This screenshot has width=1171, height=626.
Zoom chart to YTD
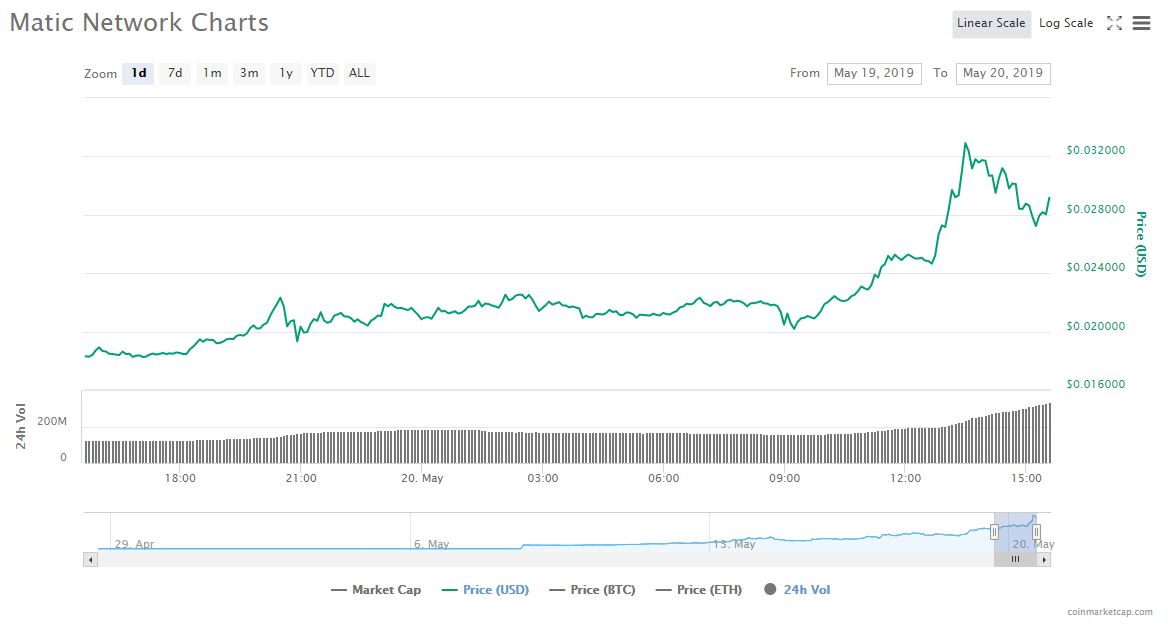tap(322, 73)
